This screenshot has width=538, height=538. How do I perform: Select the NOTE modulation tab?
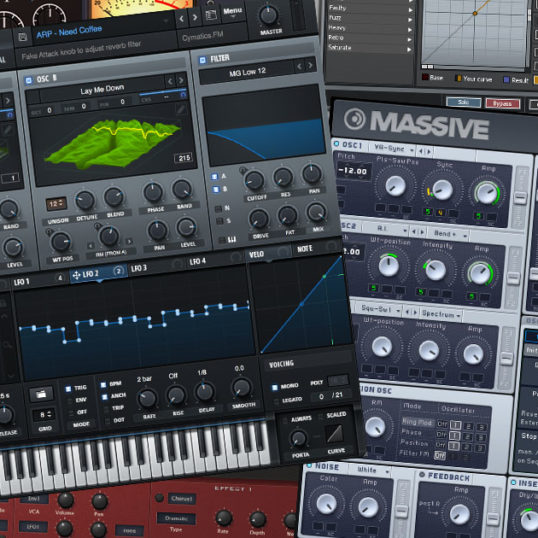tap(304, 248)
